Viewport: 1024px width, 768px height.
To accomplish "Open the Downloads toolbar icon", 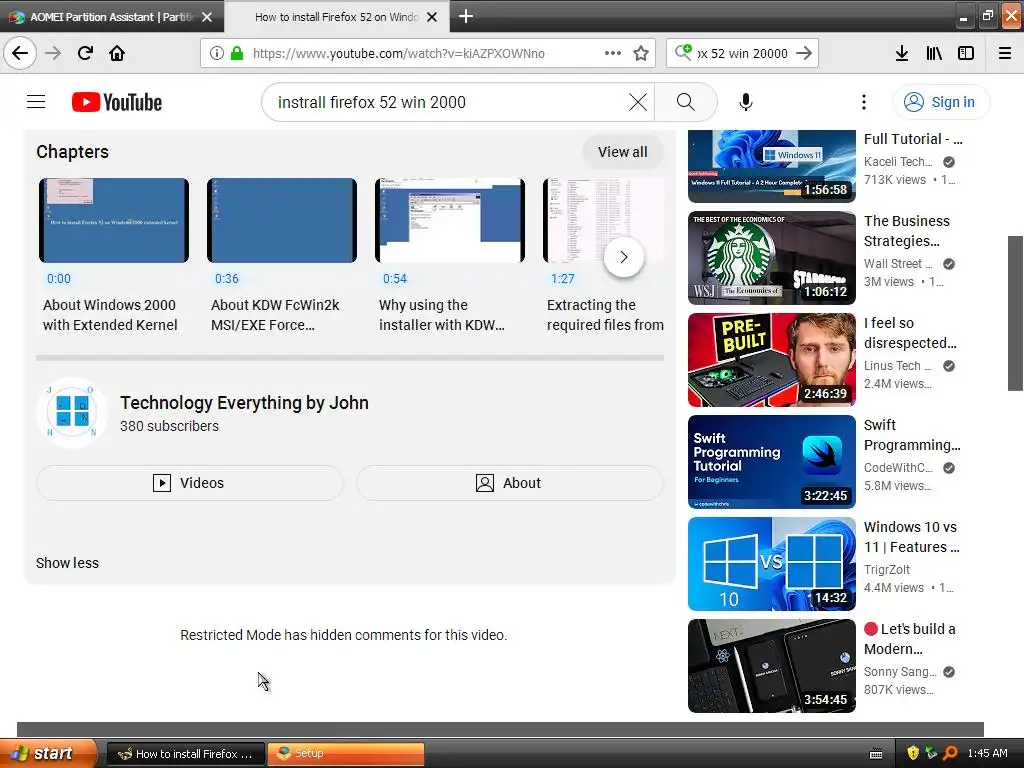I will point(901,53).
